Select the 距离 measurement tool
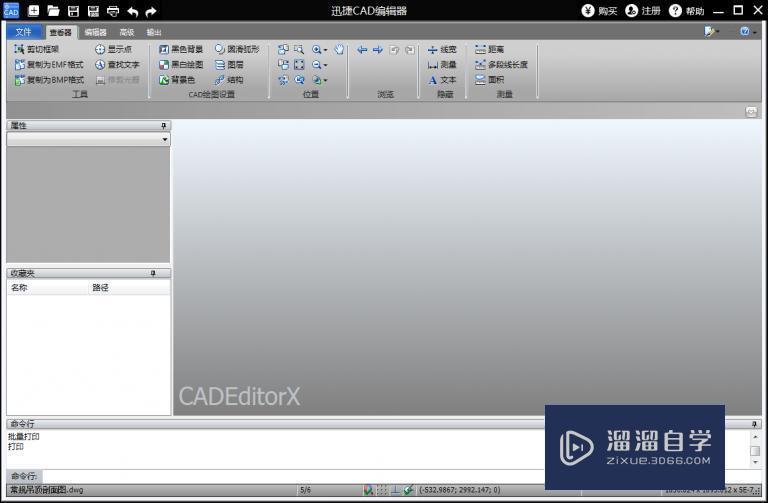 point(489,49)
